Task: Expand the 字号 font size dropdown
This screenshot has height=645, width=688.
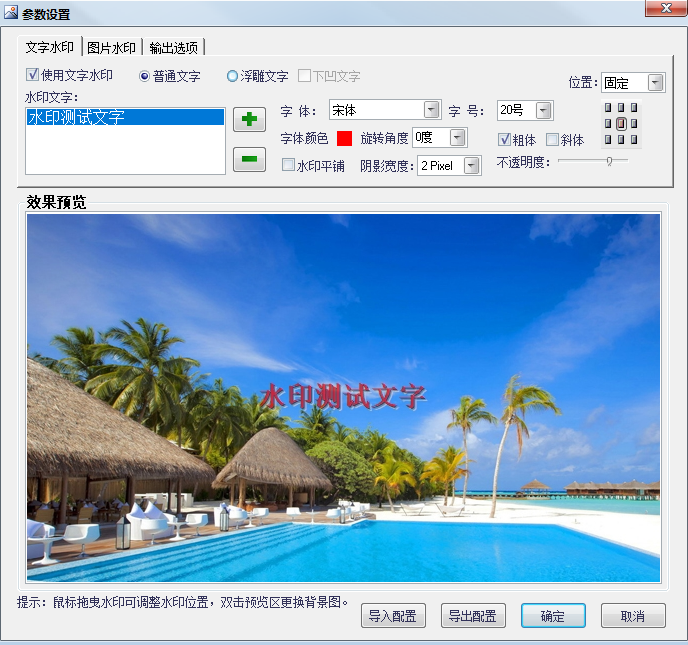Action: coord(543,110)
